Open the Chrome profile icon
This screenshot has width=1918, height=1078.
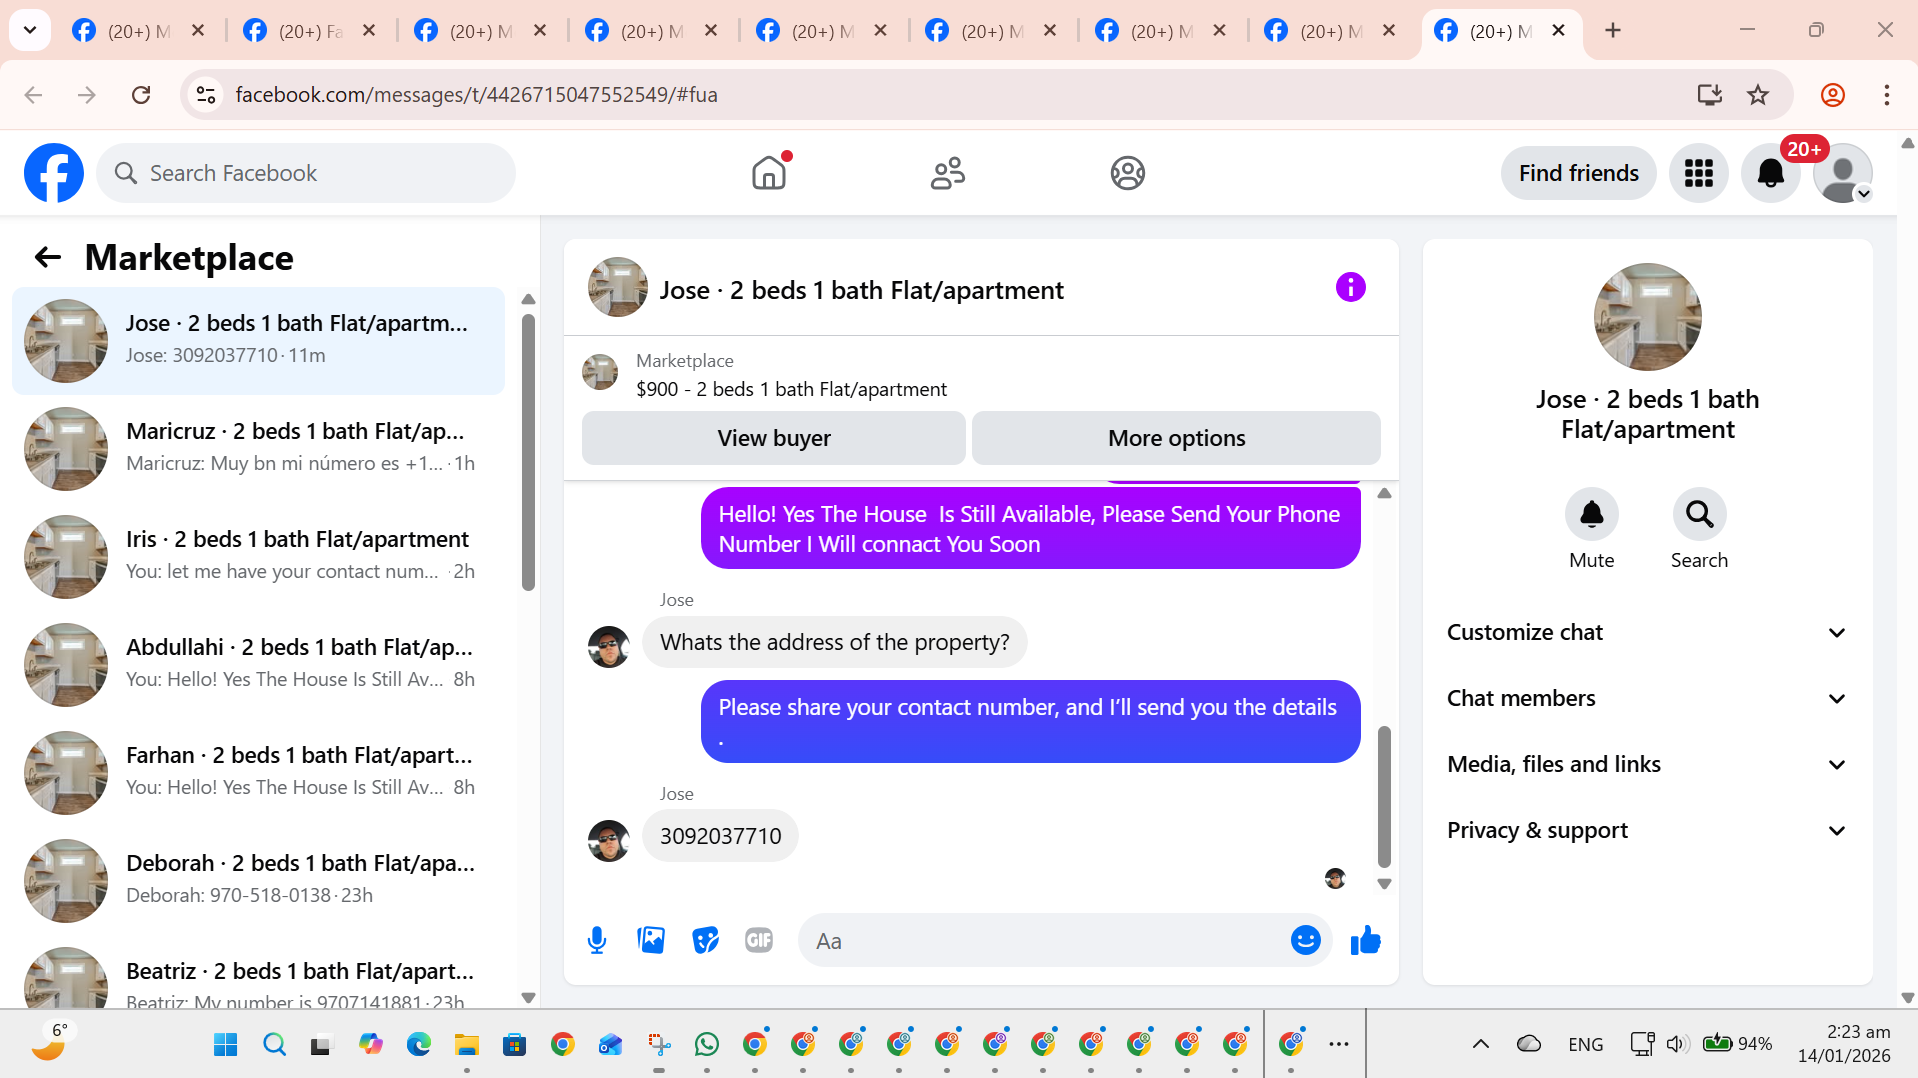click(x=1832, y=95)
